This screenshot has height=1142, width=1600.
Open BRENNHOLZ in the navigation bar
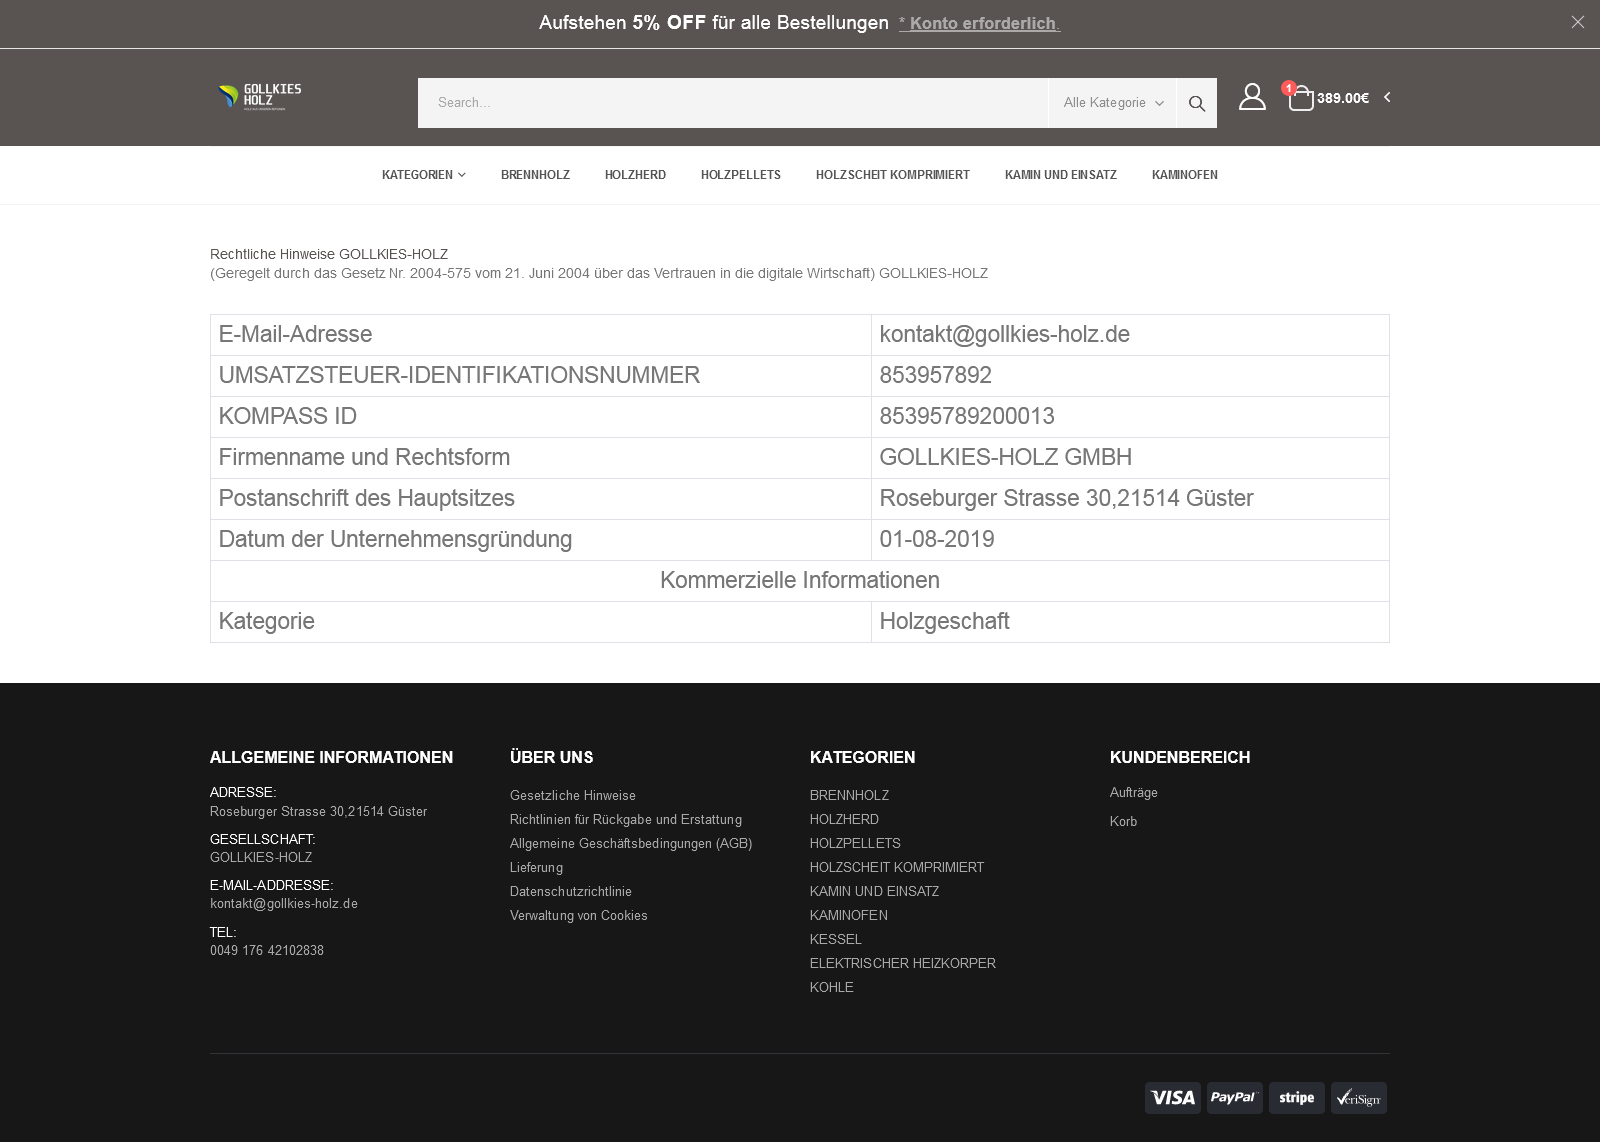pyautogui.click(x=535, y=175)
